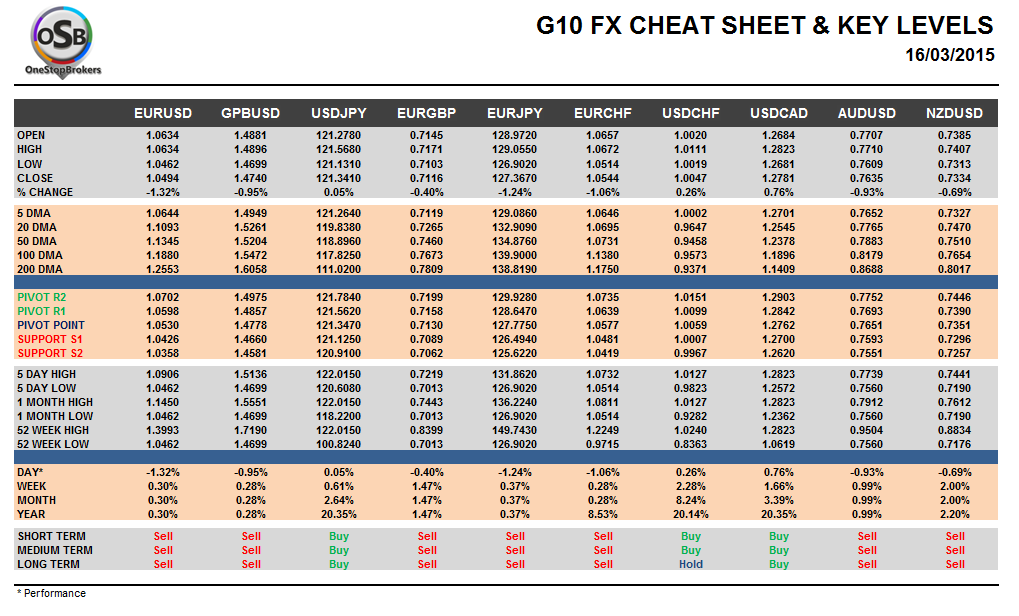Click the MEDIUM TERM row label
1019x616 pixels.
click(x=55, y=550)
